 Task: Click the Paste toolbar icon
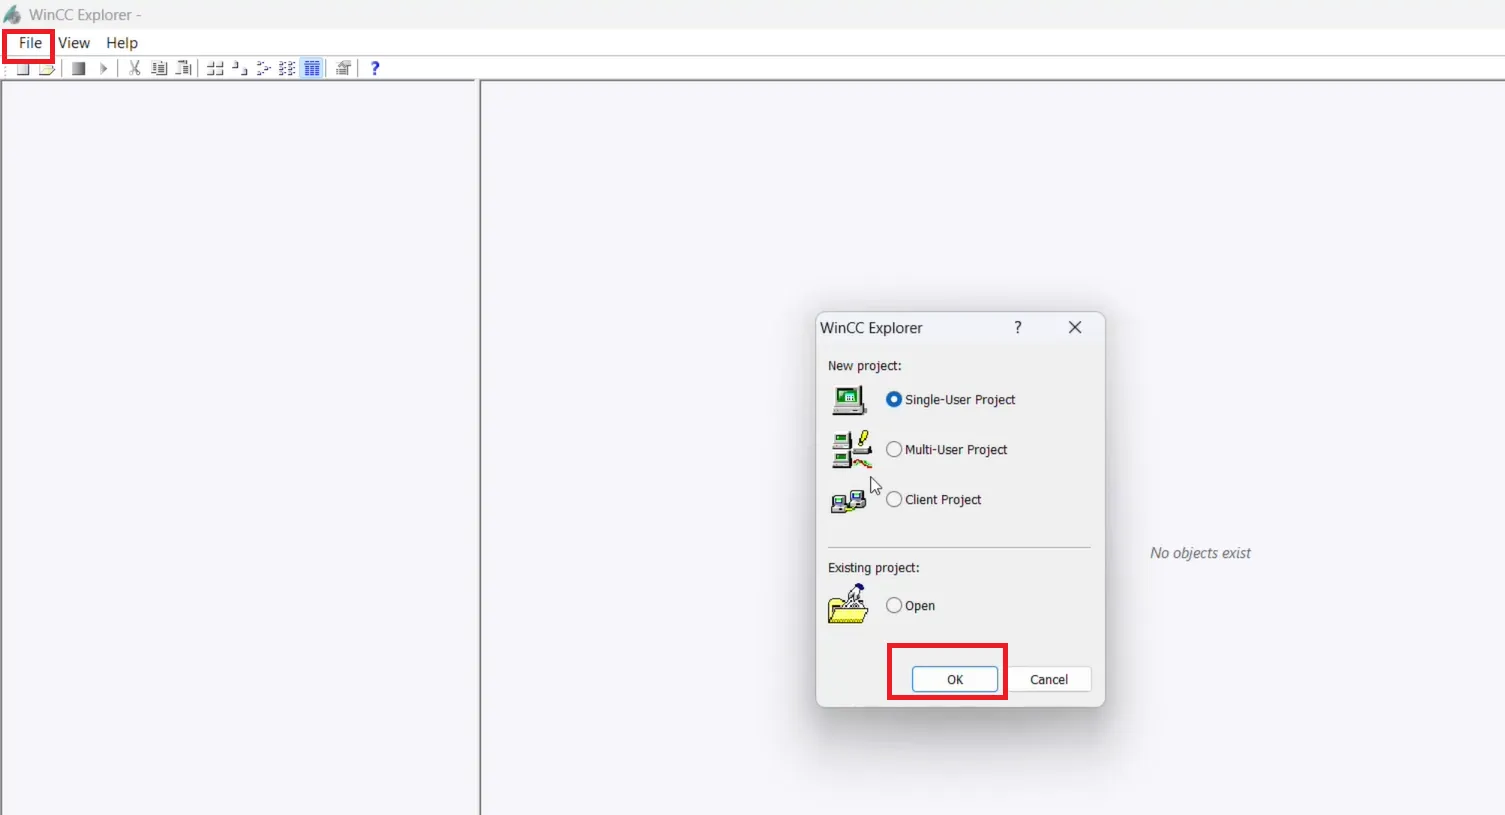(x=184, y=68)
